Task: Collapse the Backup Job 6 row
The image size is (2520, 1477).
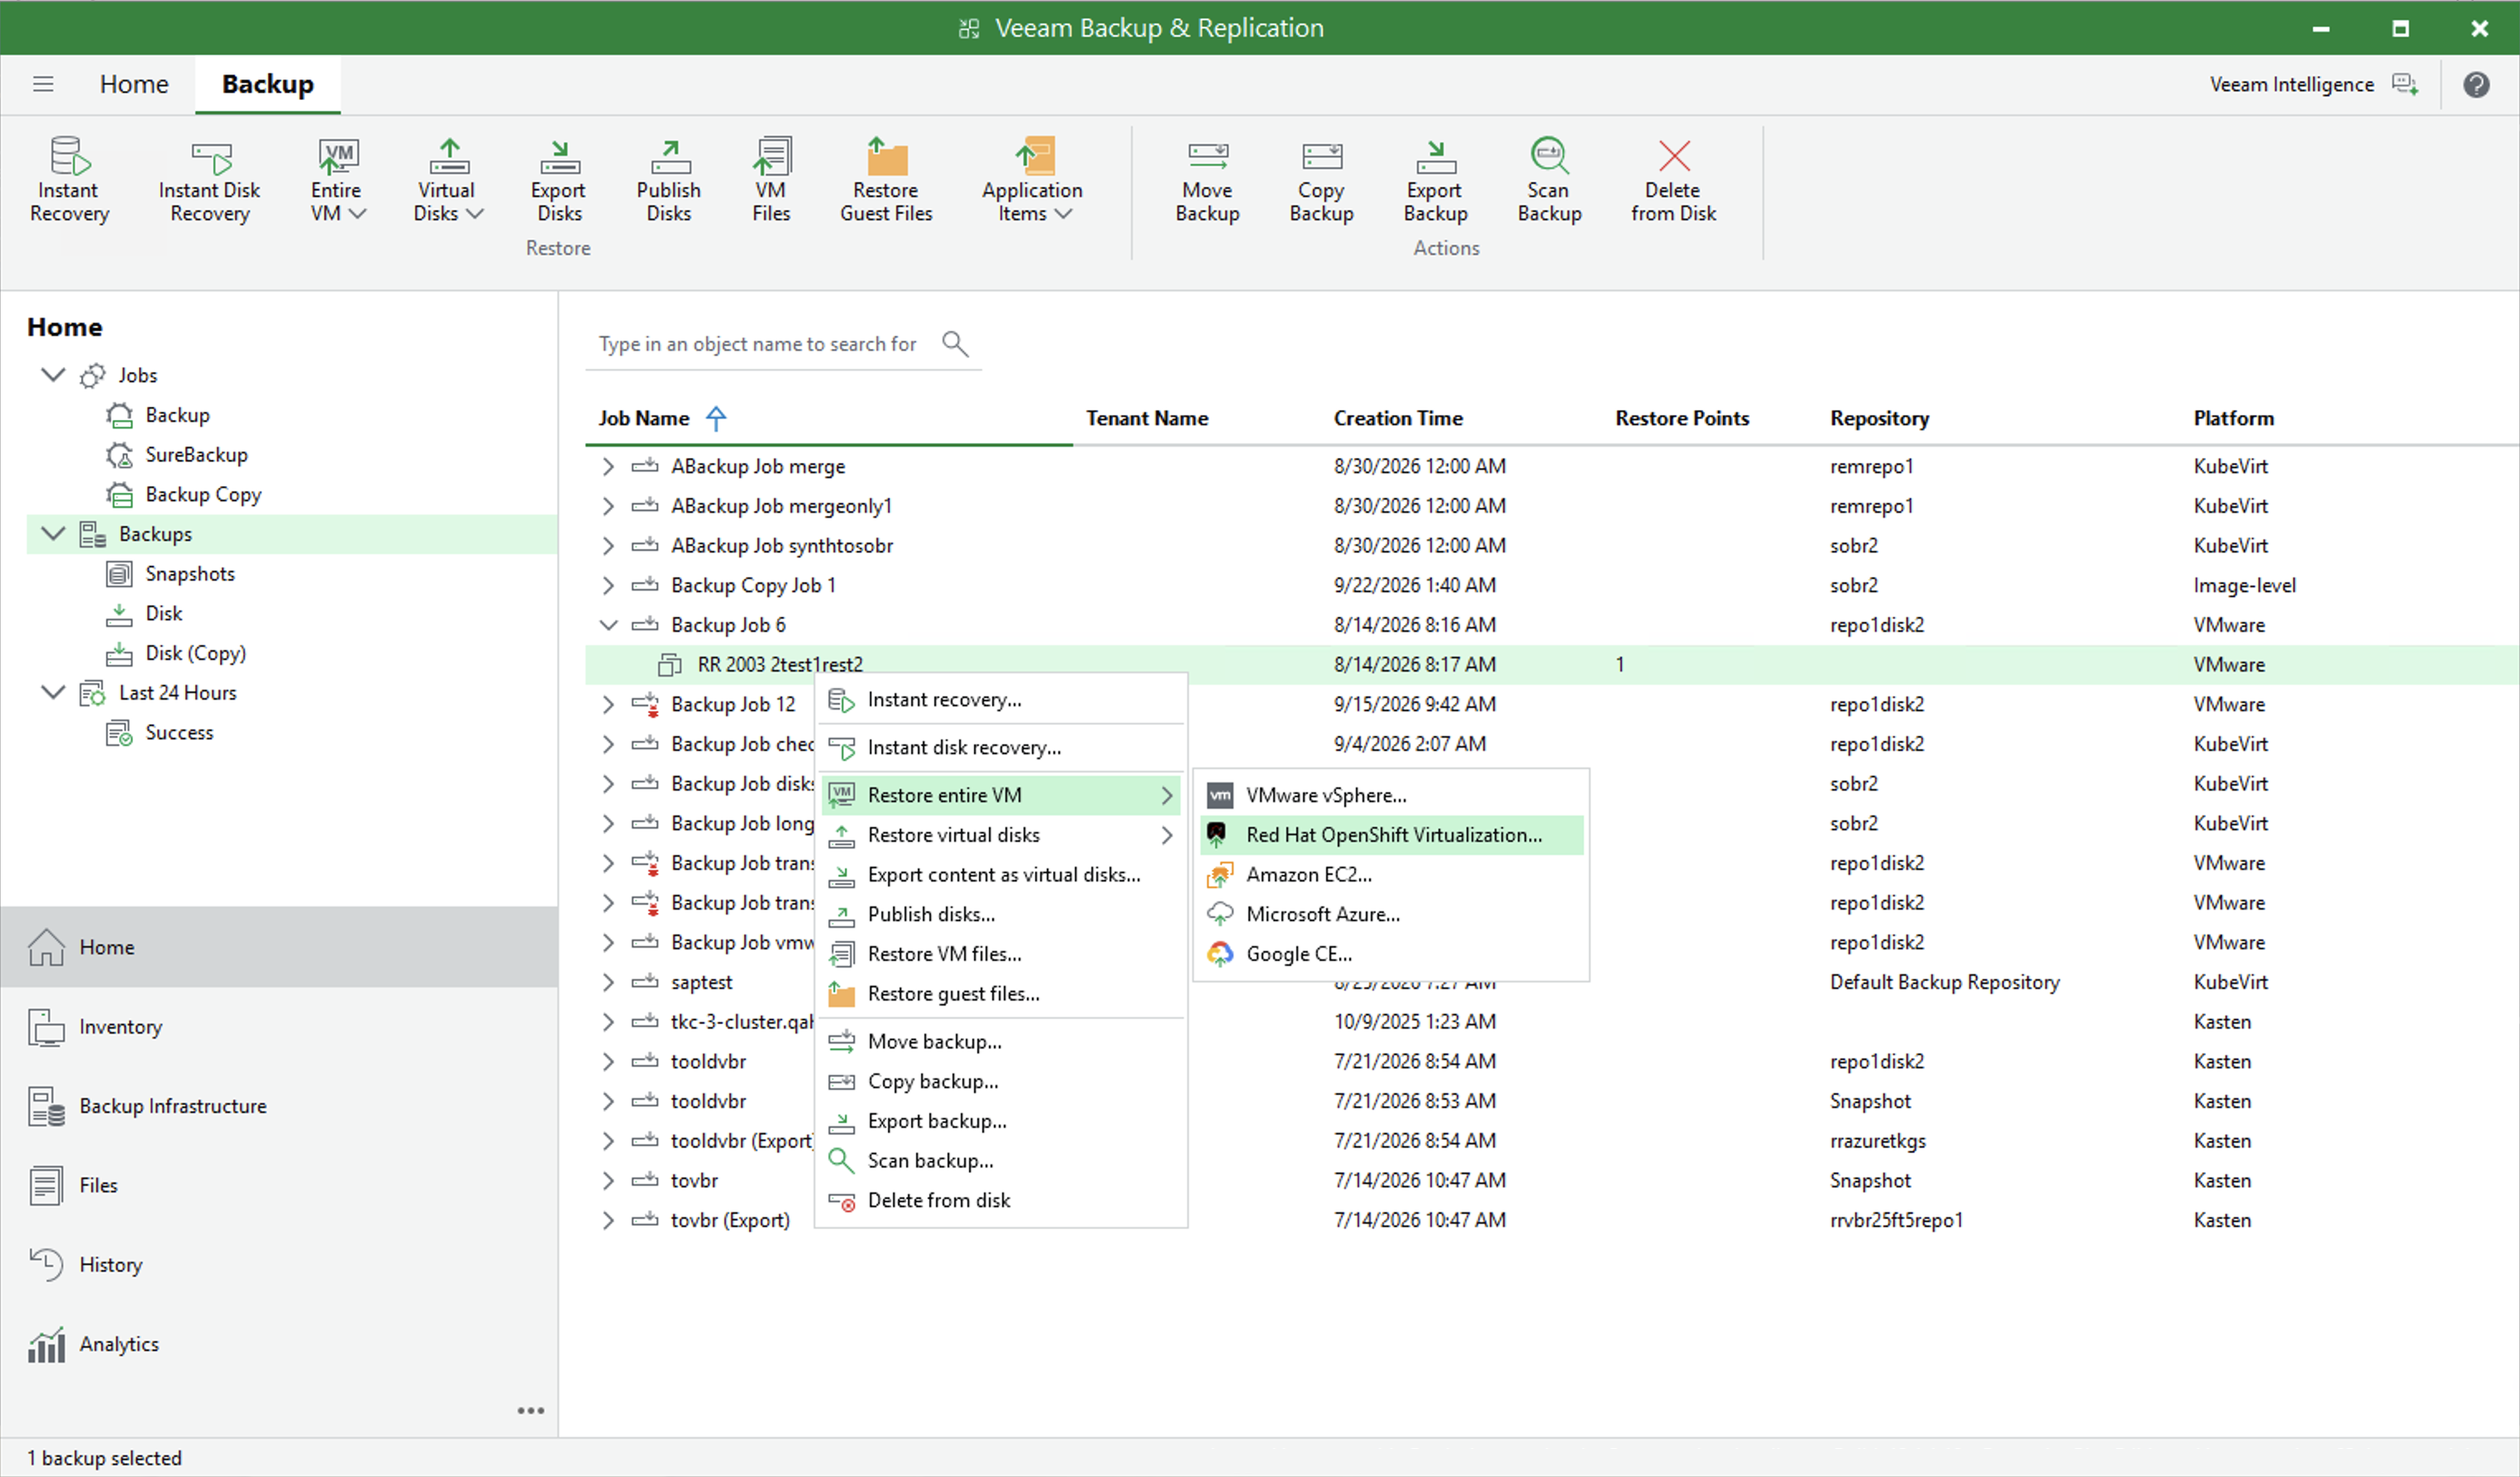Action: click(x=608, y=625)
